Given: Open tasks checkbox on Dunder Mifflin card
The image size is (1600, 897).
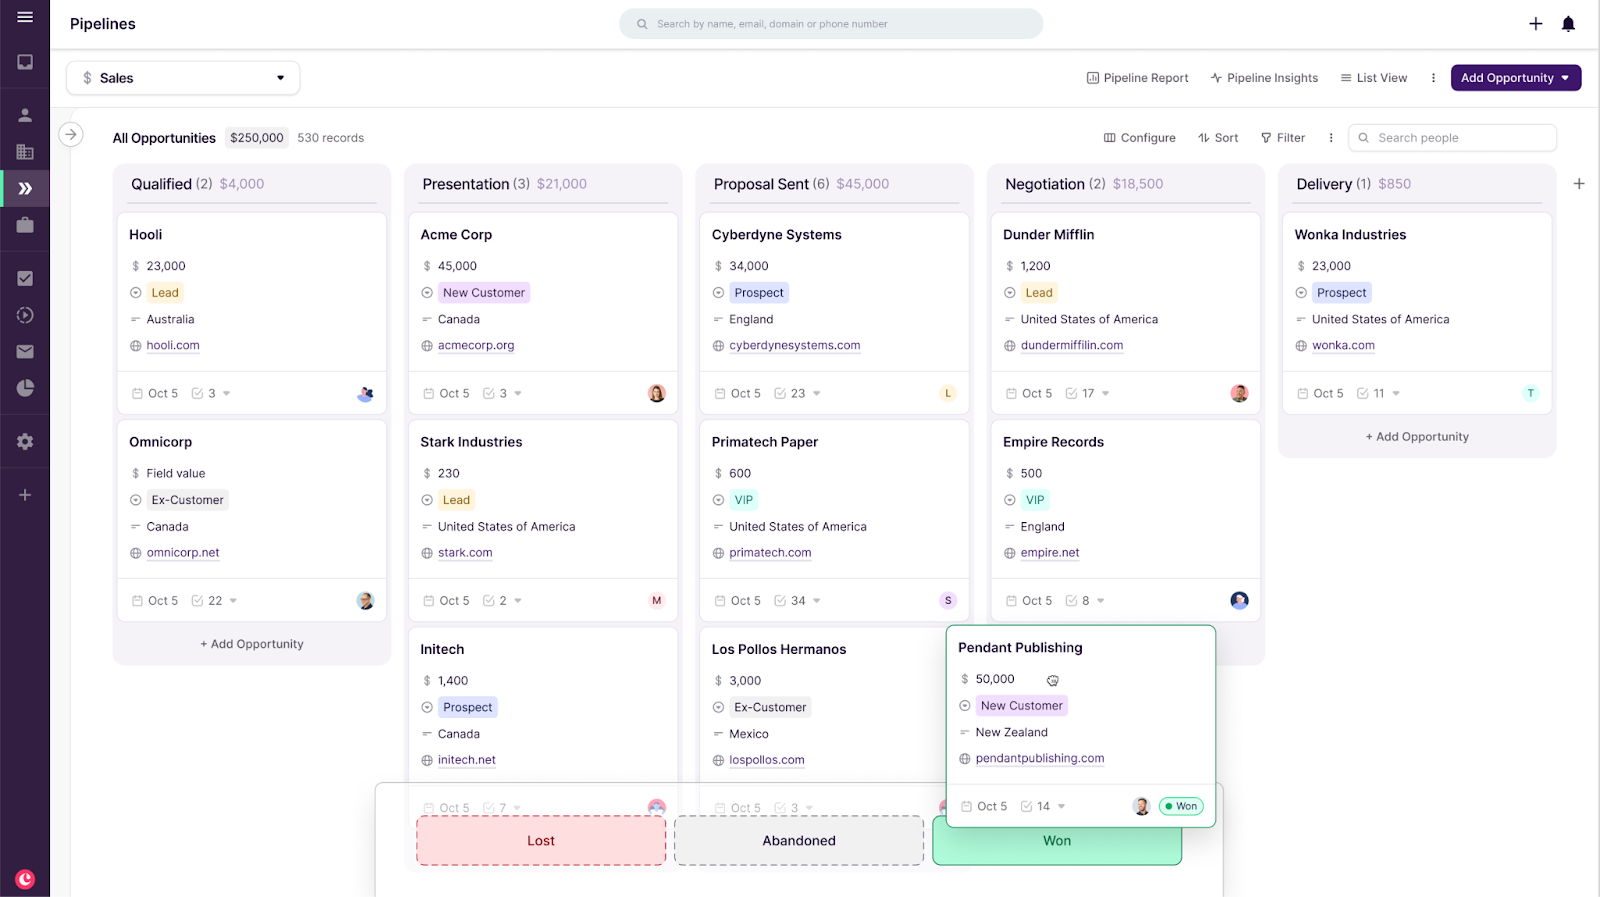Looking at the screenshot, I should (1071, 394).
